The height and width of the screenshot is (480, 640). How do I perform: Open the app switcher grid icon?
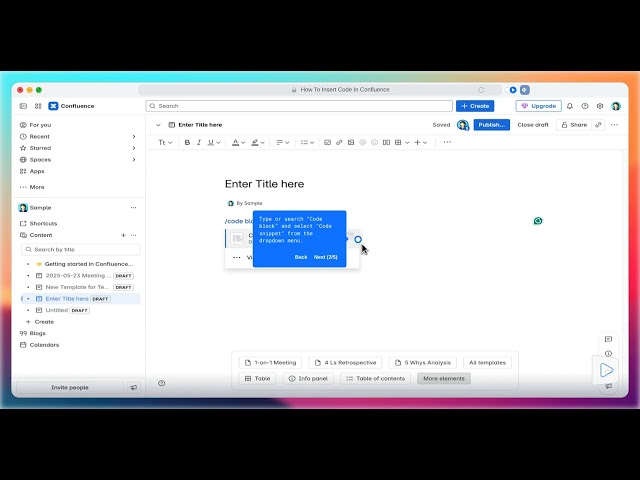(x=38, y=106)
